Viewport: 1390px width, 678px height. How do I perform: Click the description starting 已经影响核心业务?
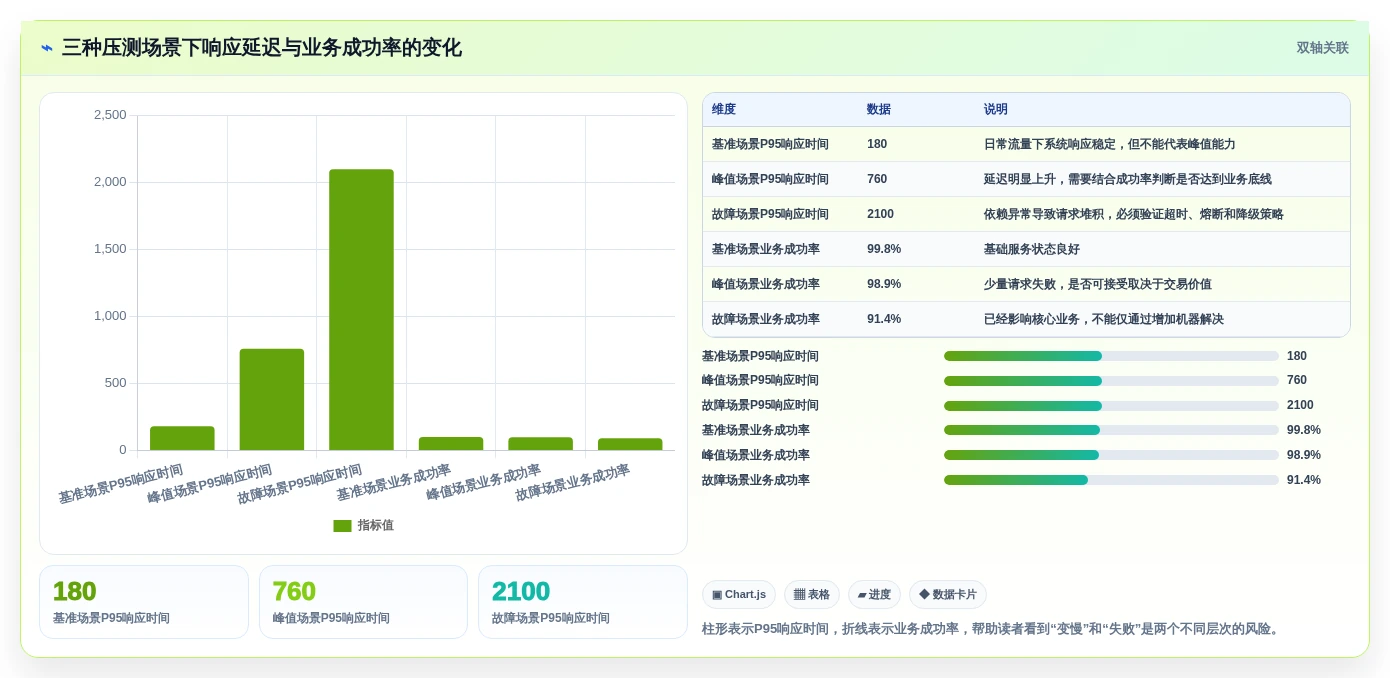click(x=1104, y=319)
